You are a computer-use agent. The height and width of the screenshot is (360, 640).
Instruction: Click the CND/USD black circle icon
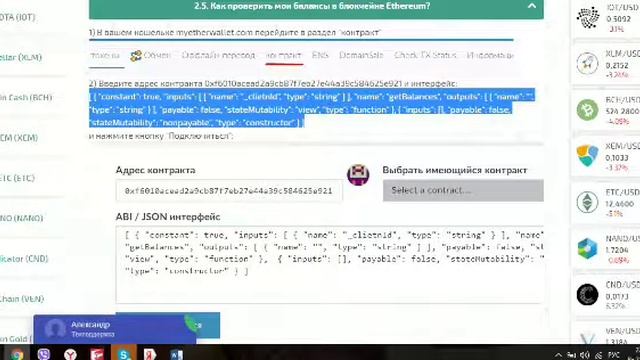587,294
